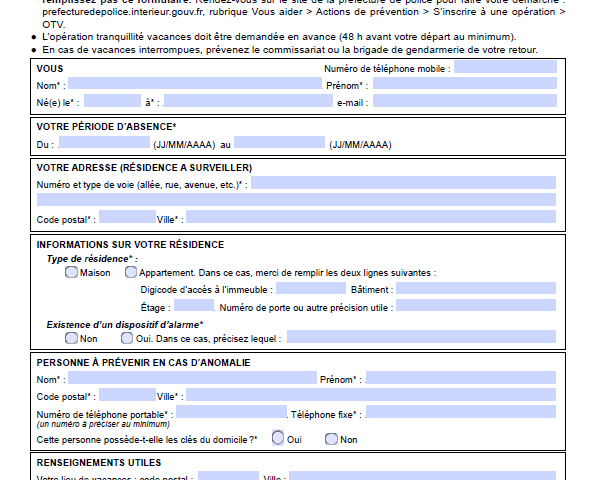Viewport: 597px width, 480px height.
Task: Click the e-mail input field
Action: pos(465,100)
